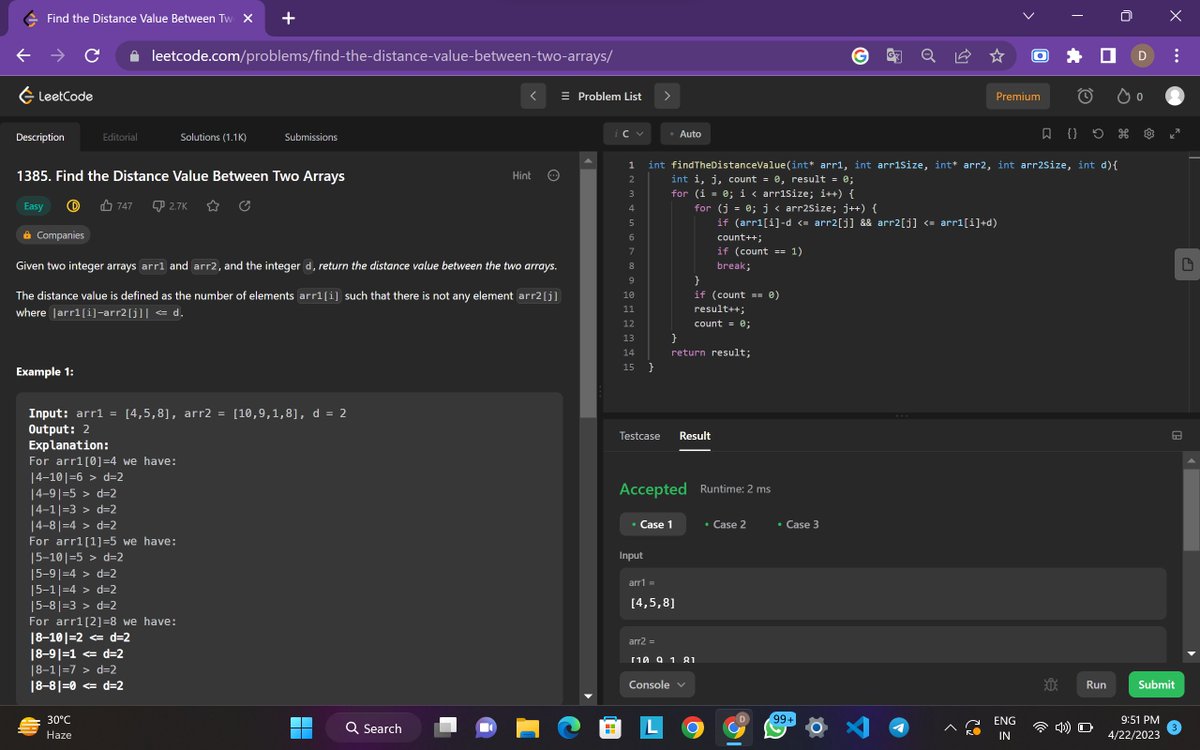Click the Premium button
1200x750 pixels.
click(x=1018, y=96)
